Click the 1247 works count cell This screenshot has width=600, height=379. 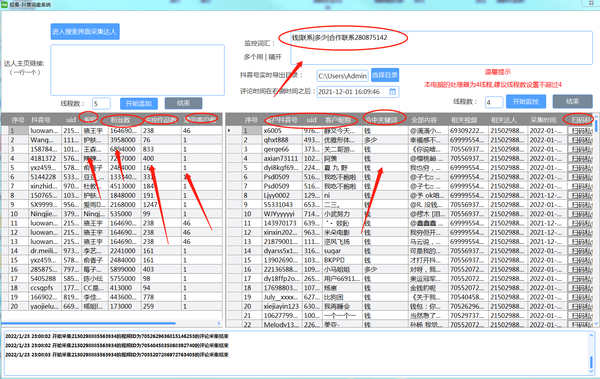(161, 204)
